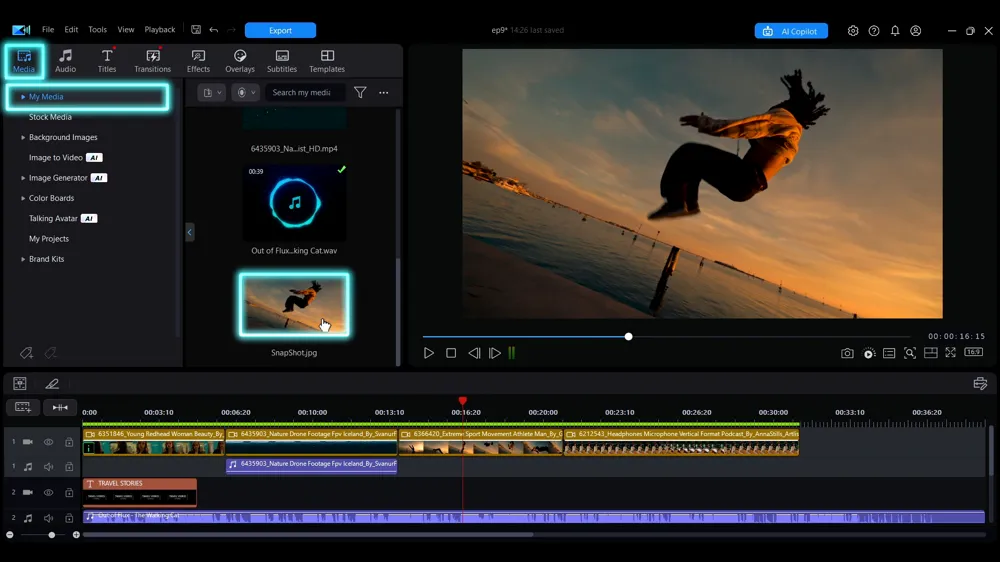Open the media filter funnel
The width and height of the screenshot is (1000, 562).
coord(360,92)
